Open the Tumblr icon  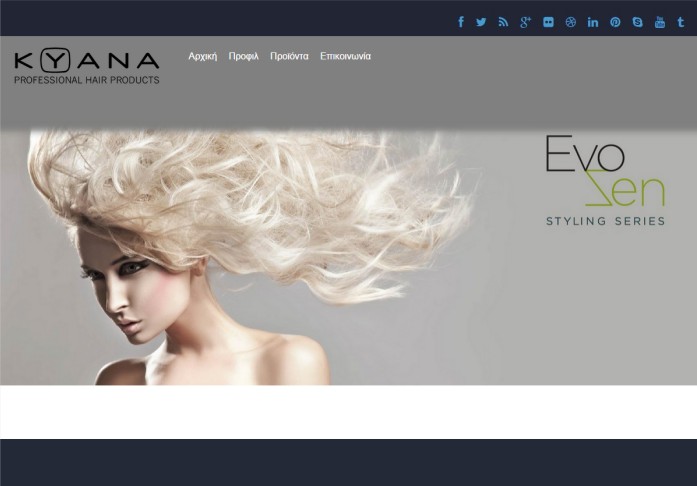pyautogui.click(x=681, y=22)
